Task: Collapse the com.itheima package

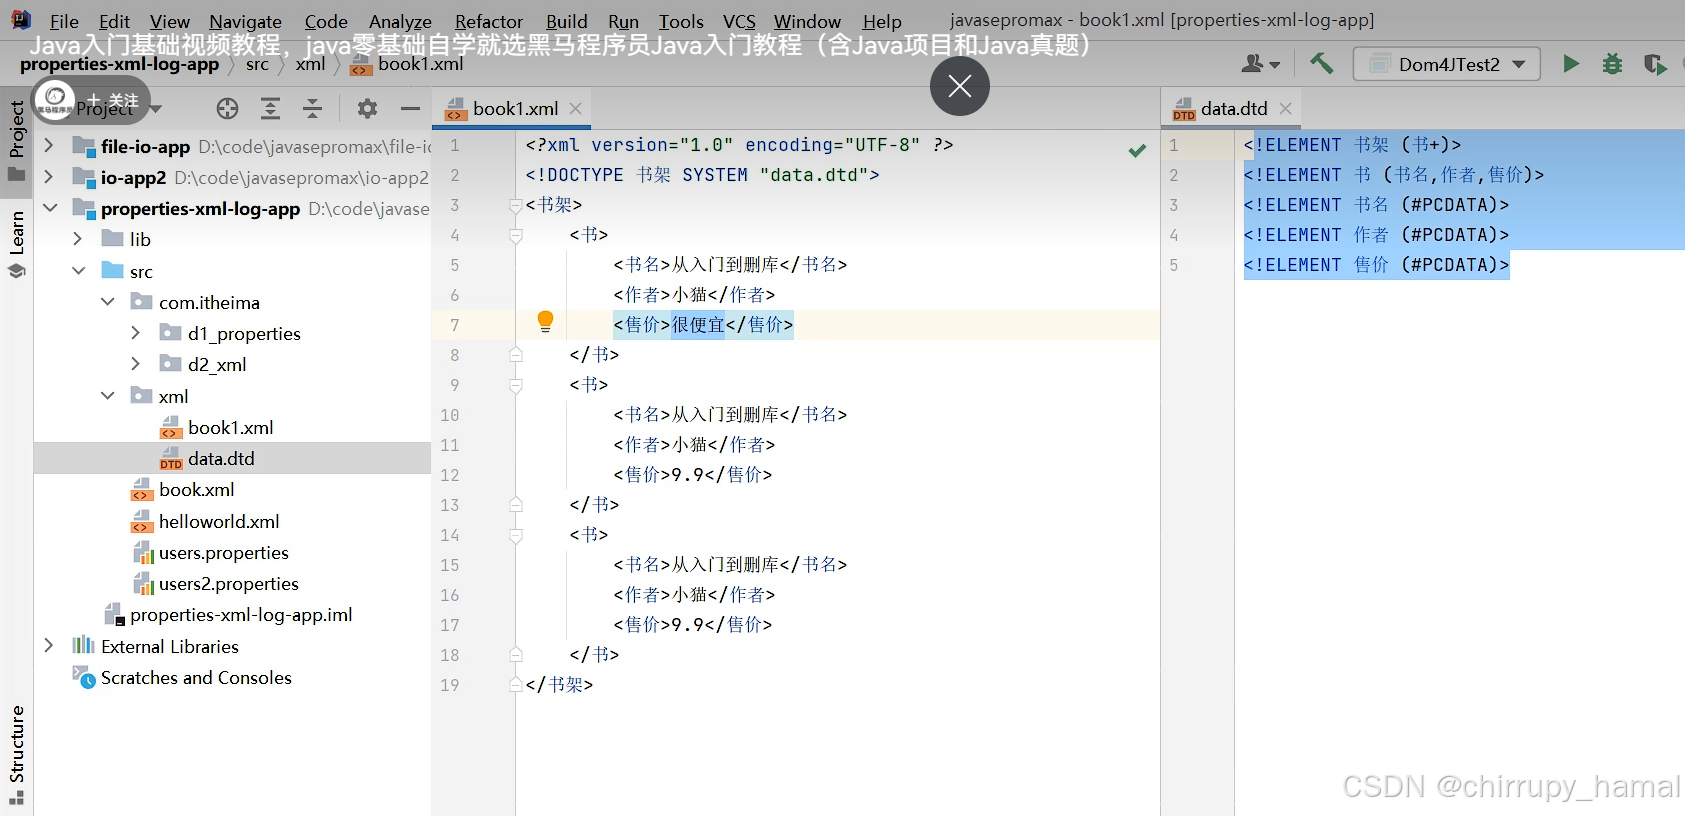Action: pos(107,302)
